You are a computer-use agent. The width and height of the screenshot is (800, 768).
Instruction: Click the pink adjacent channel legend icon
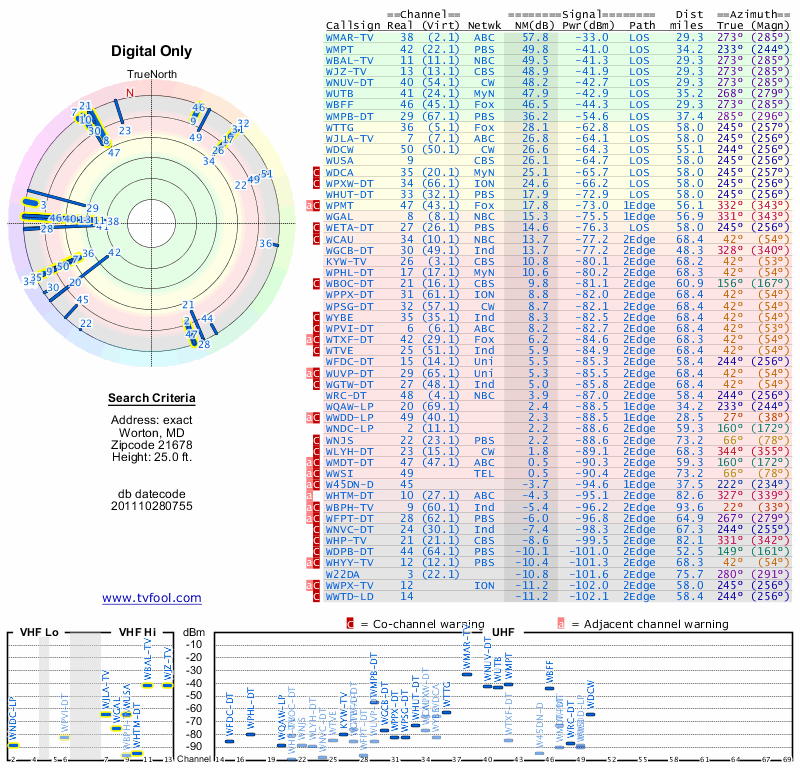[561, 624]
